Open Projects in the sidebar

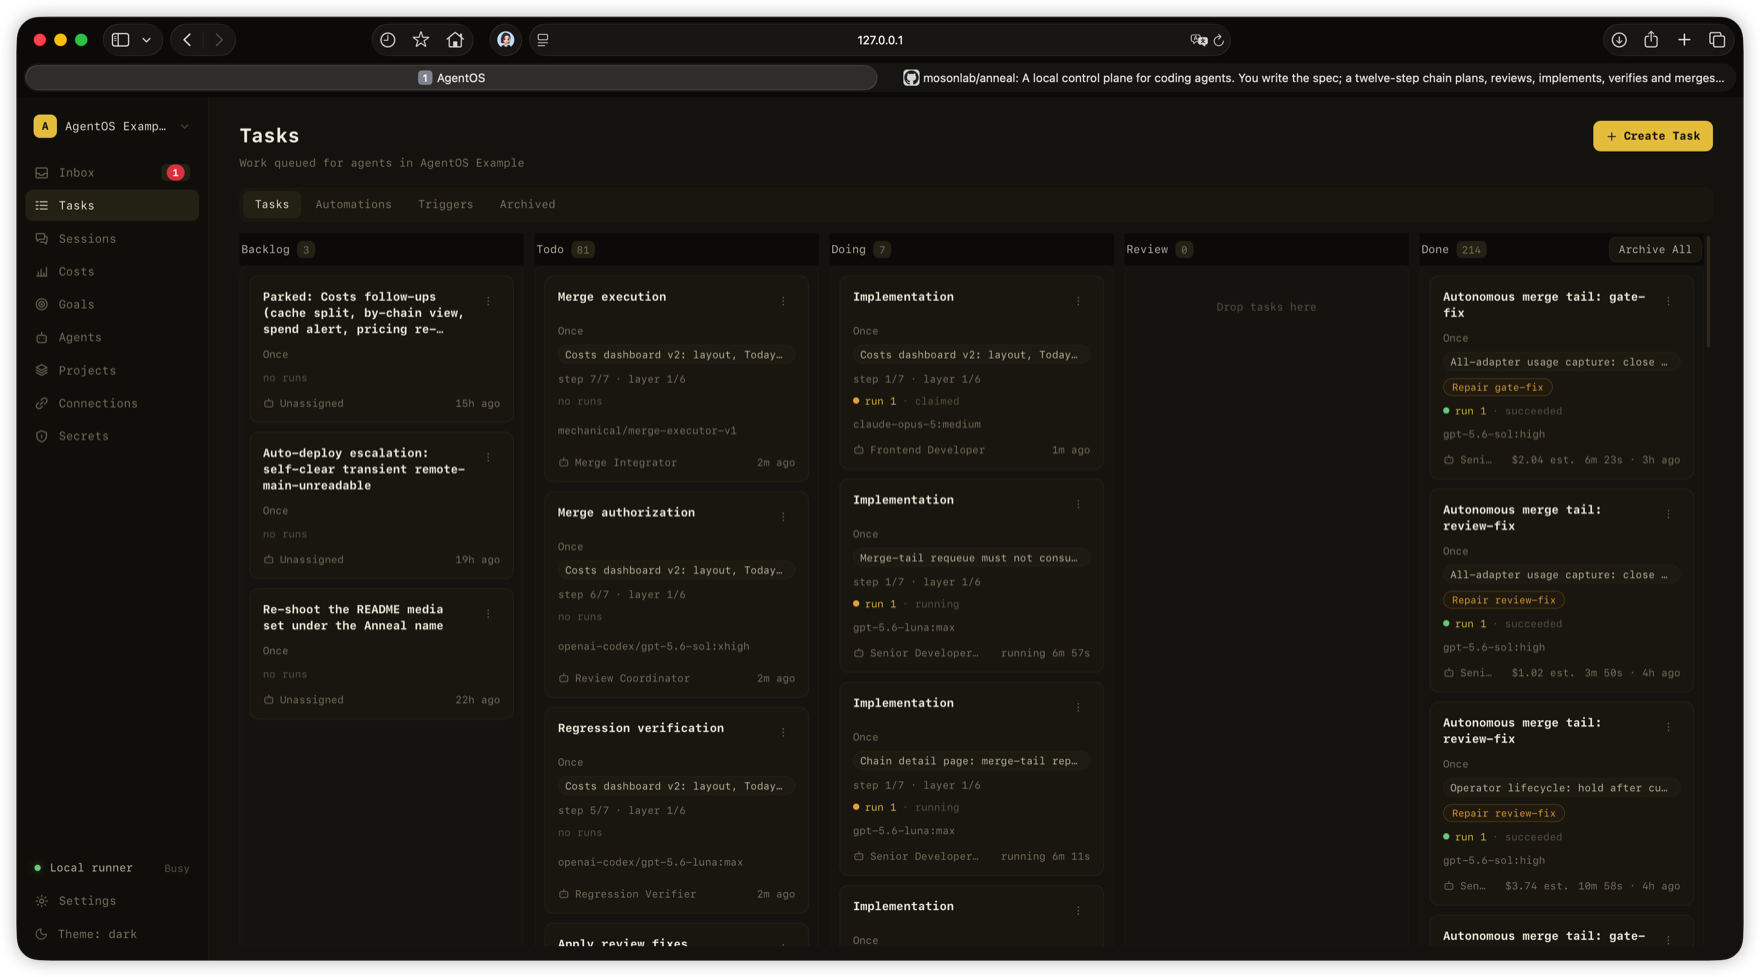click(111, 371)
